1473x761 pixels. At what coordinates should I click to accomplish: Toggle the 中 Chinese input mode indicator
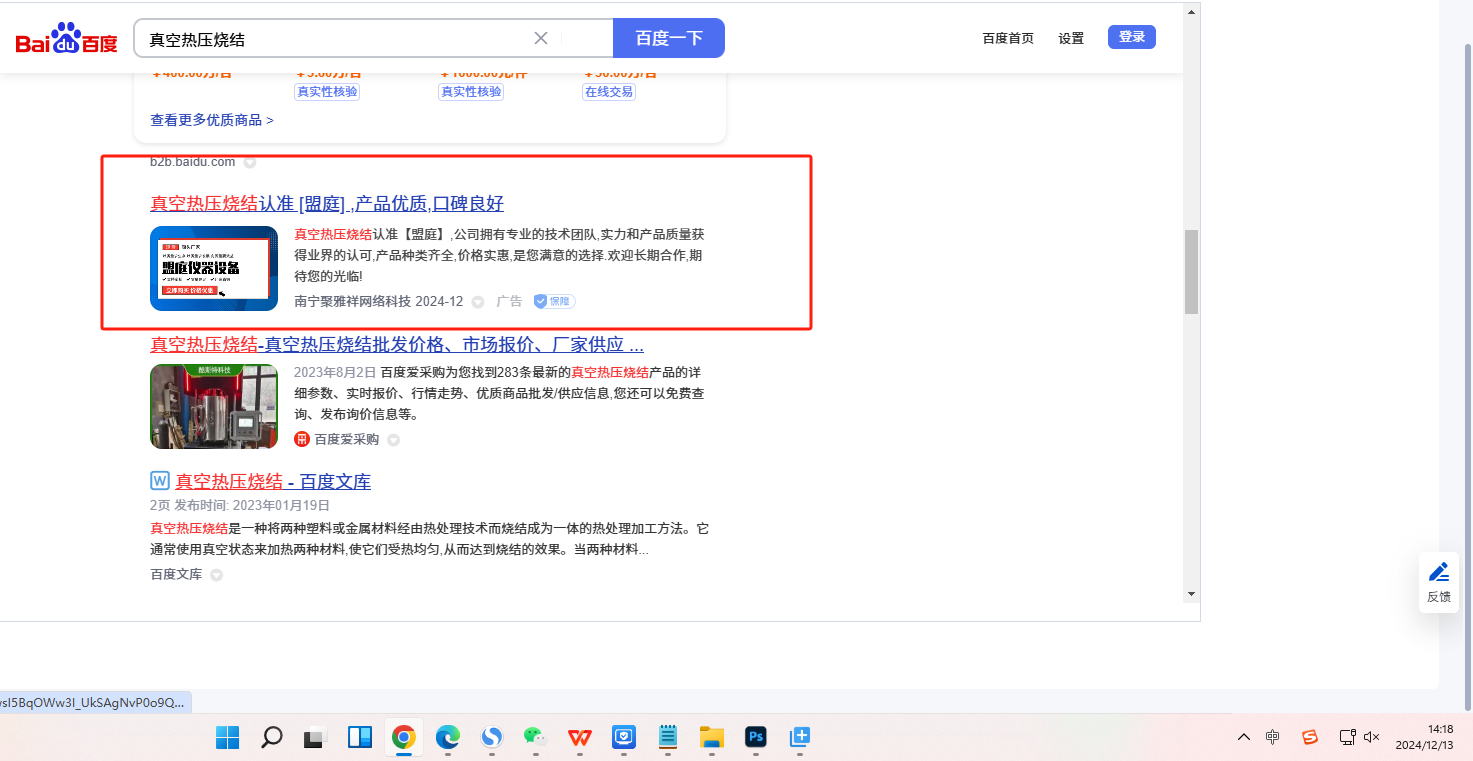(x=1272, y=738)
